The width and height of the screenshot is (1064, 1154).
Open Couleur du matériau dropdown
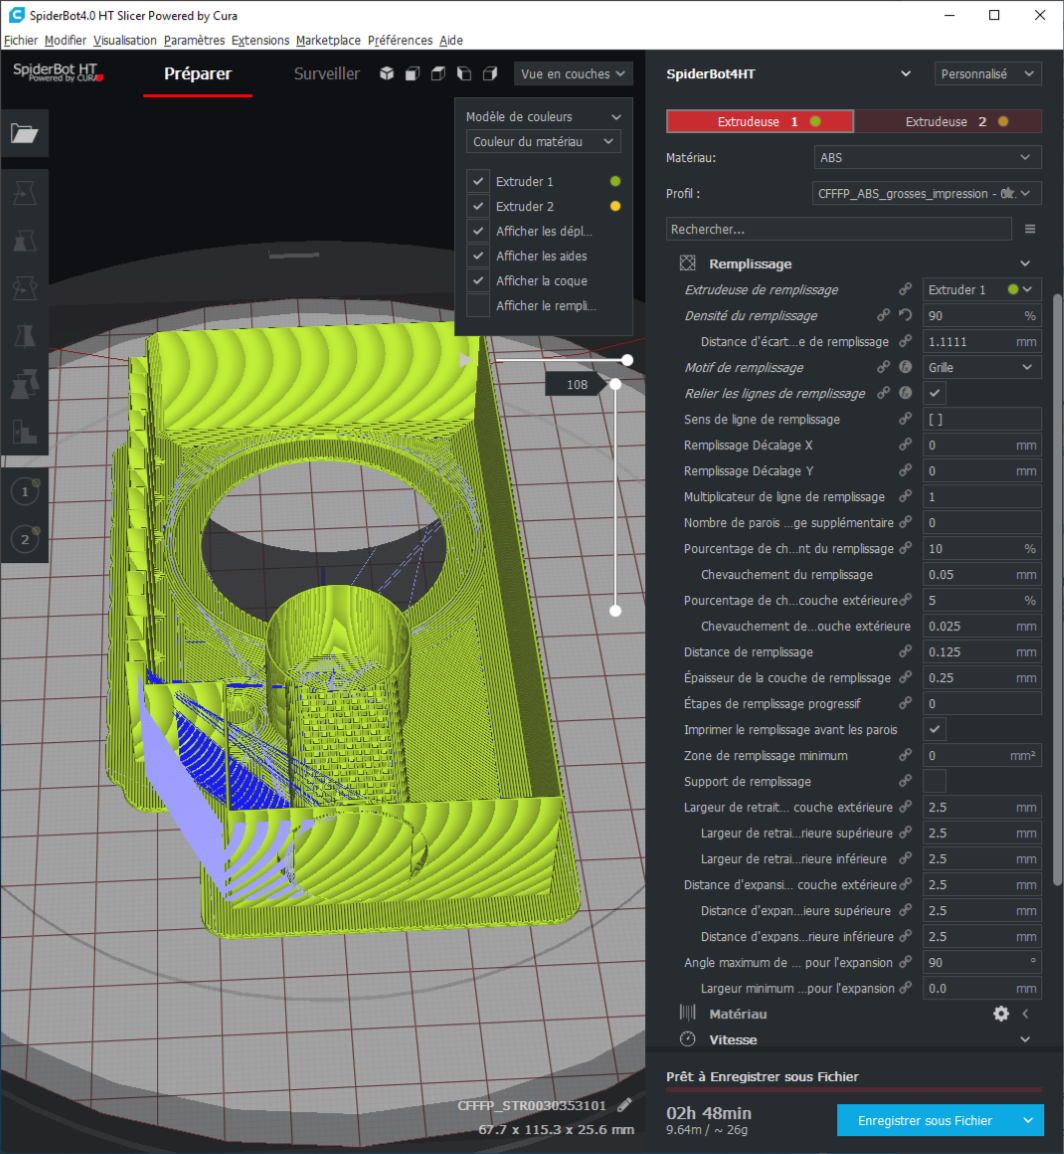click(x=543, y=141)
